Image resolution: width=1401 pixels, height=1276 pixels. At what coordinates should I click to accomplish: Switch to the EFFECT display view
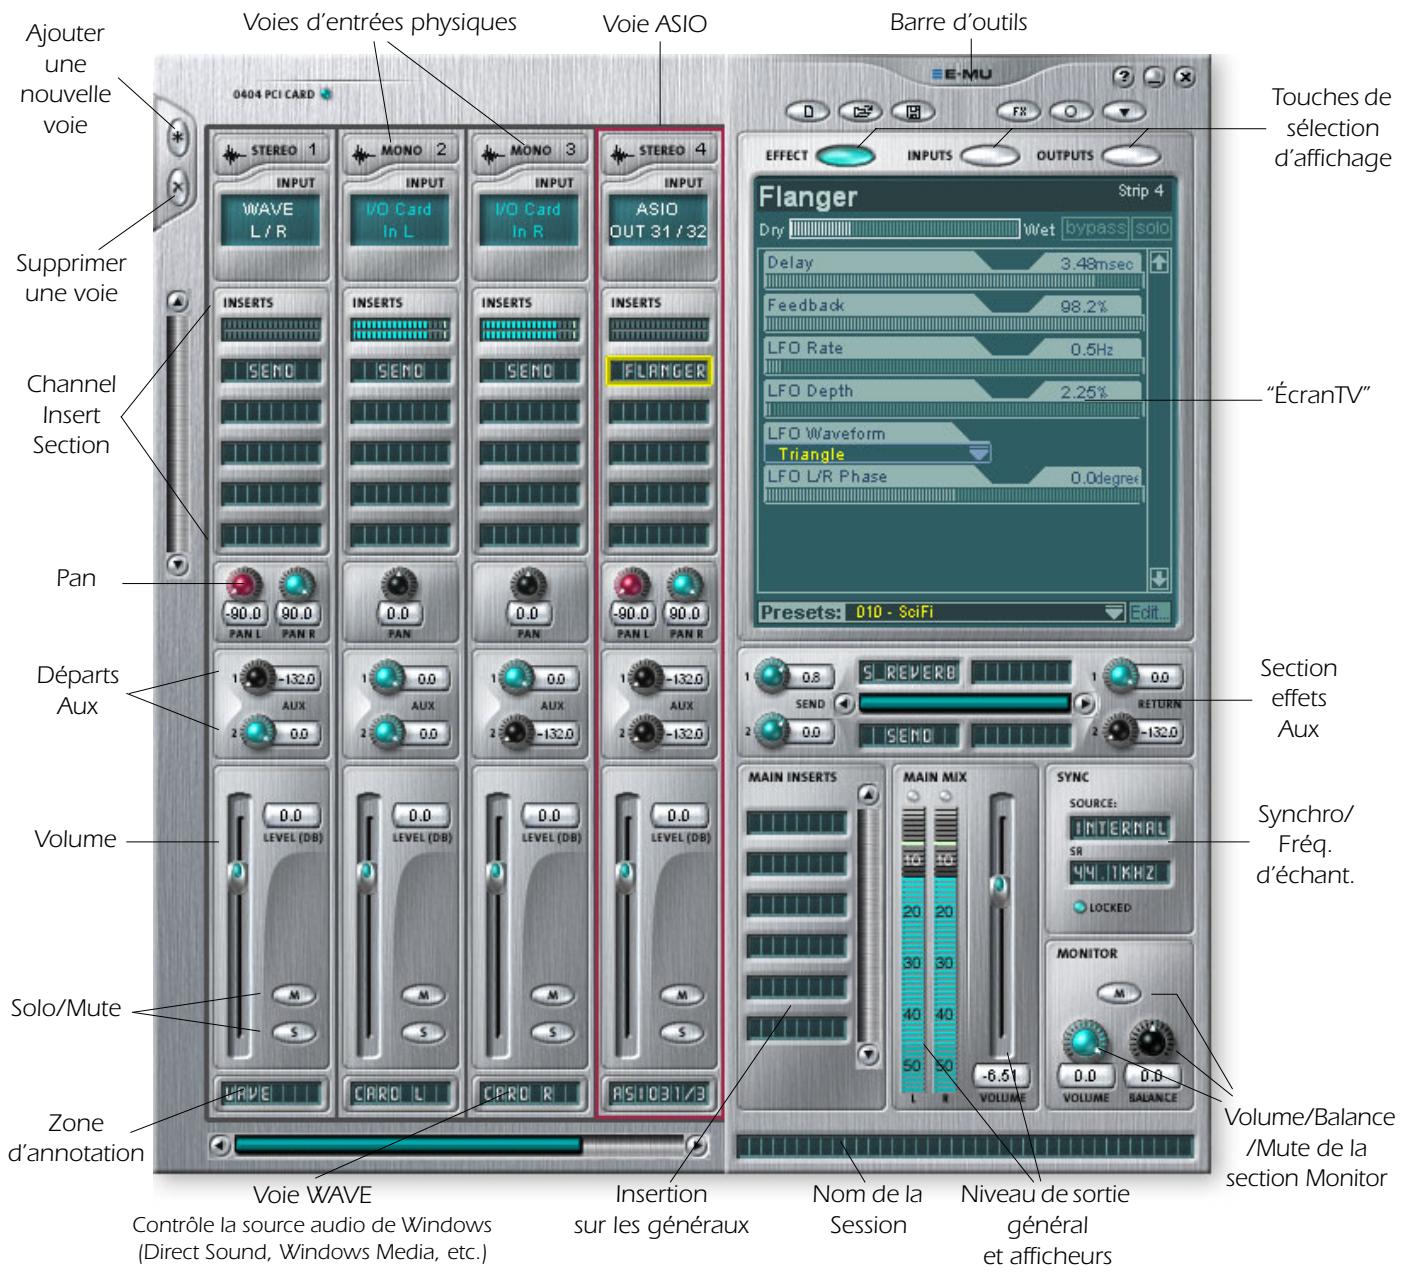pyautogui.click(x=846, y=156)
